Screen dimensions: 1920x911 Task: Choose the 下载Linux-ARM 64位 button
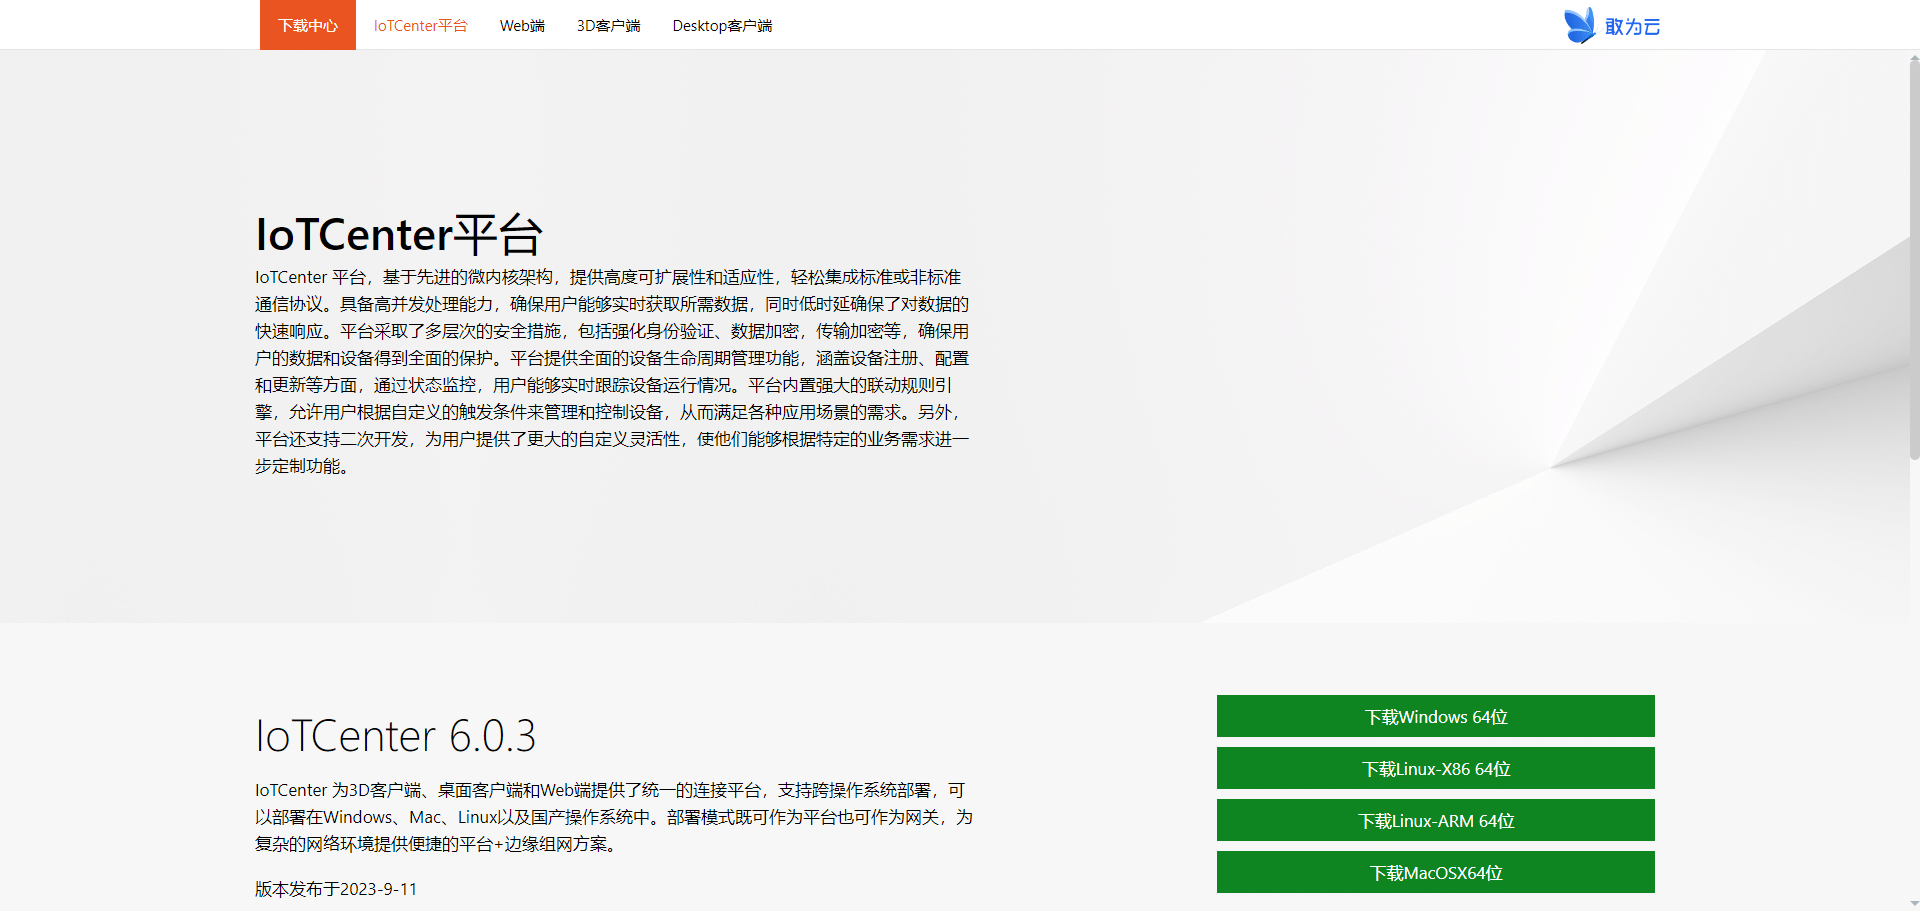[1436, 820]
